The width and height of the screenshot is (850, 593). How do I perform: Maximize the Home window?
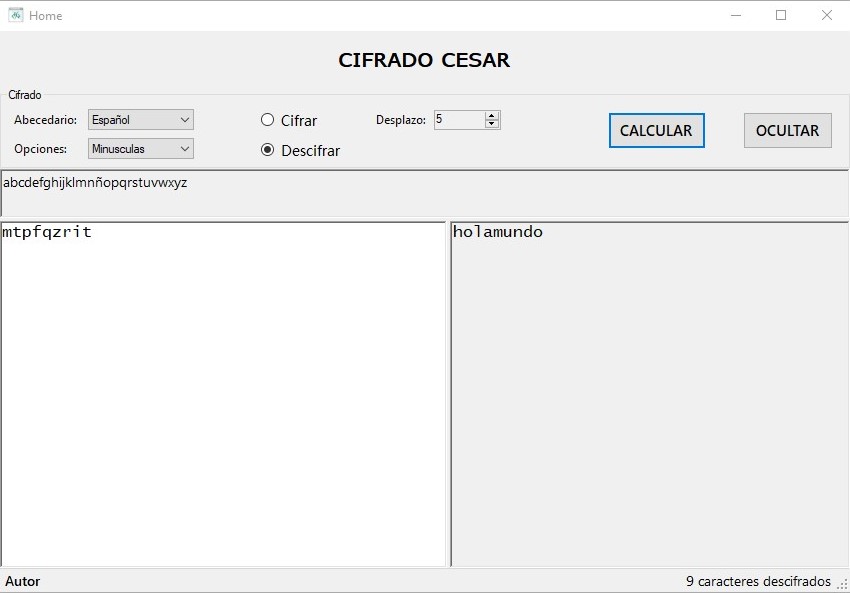click(781, 15)
